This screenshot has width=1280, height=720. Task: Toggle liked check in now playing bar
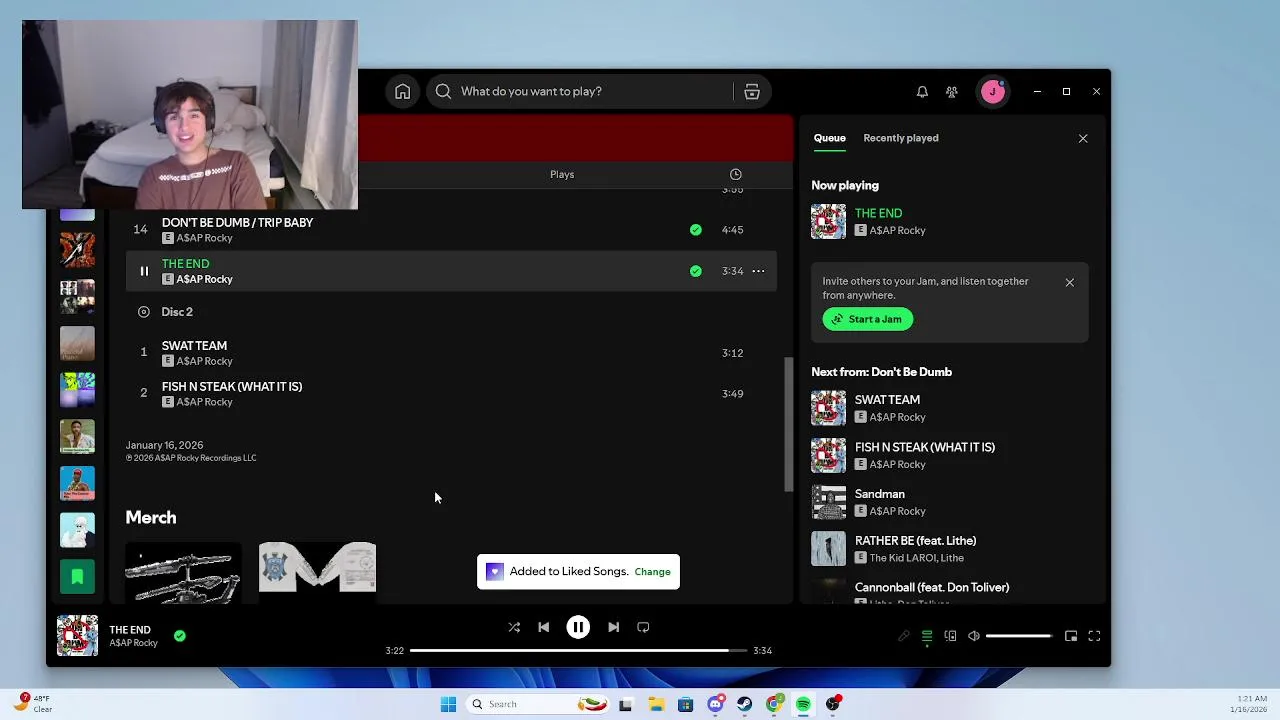click(x=180, y=635)
